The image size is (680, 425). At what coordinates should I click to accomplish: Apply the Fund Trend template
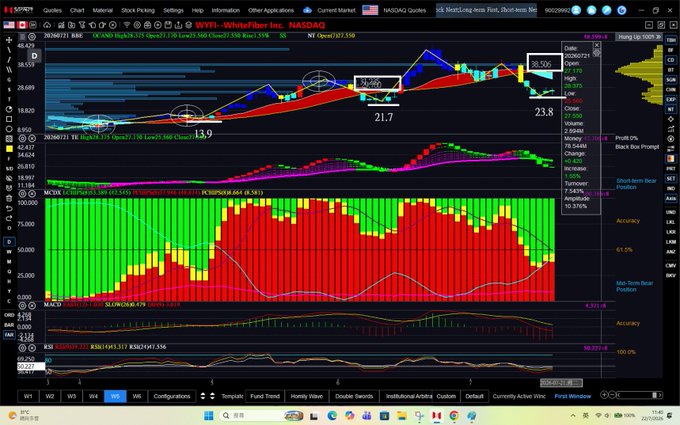265,396
